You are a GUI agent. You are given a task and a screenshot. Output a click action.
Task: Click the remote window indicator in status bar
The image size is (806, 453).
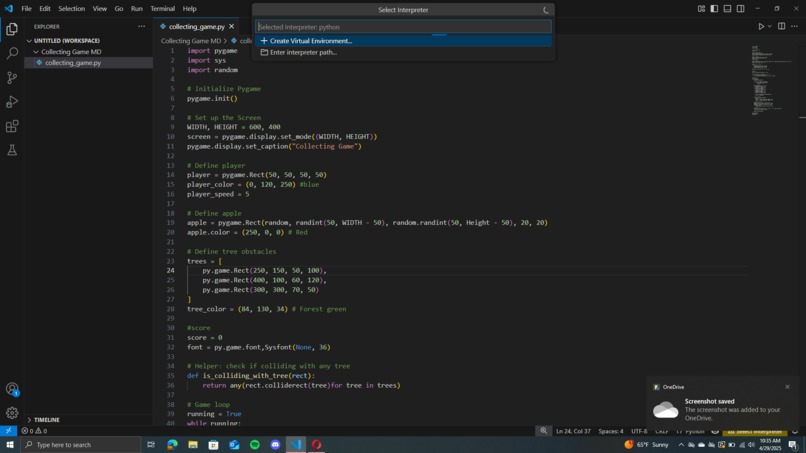tap(8, 431)
